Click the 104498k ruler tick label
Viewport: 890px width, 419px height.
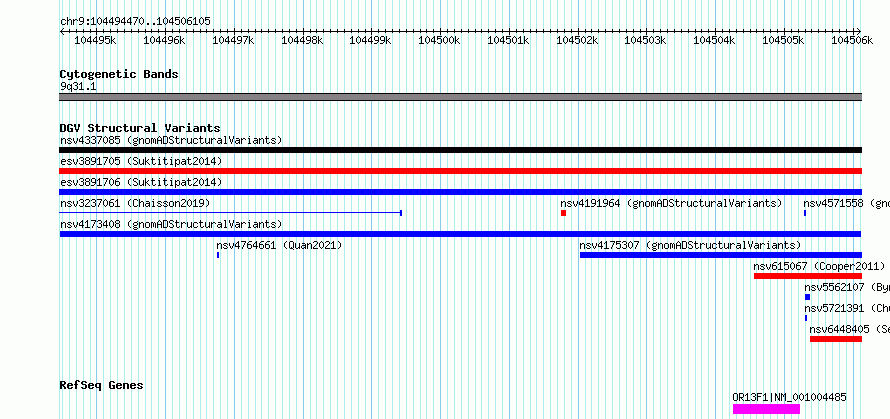[302, 40]
